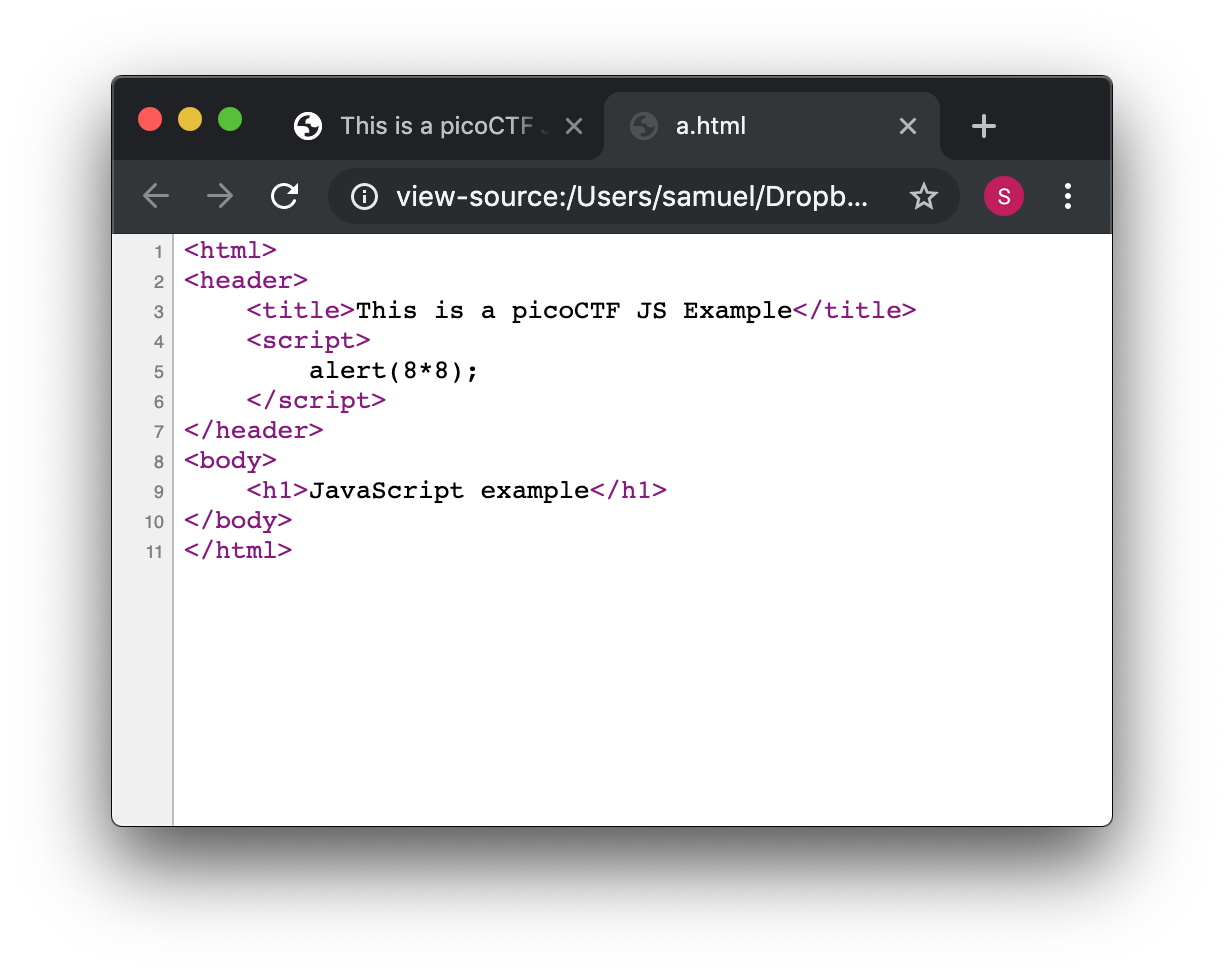Close the picoCTF tab
Image resolution: width=1224 pixels, height=974 pixels.
tap(574, 126)
